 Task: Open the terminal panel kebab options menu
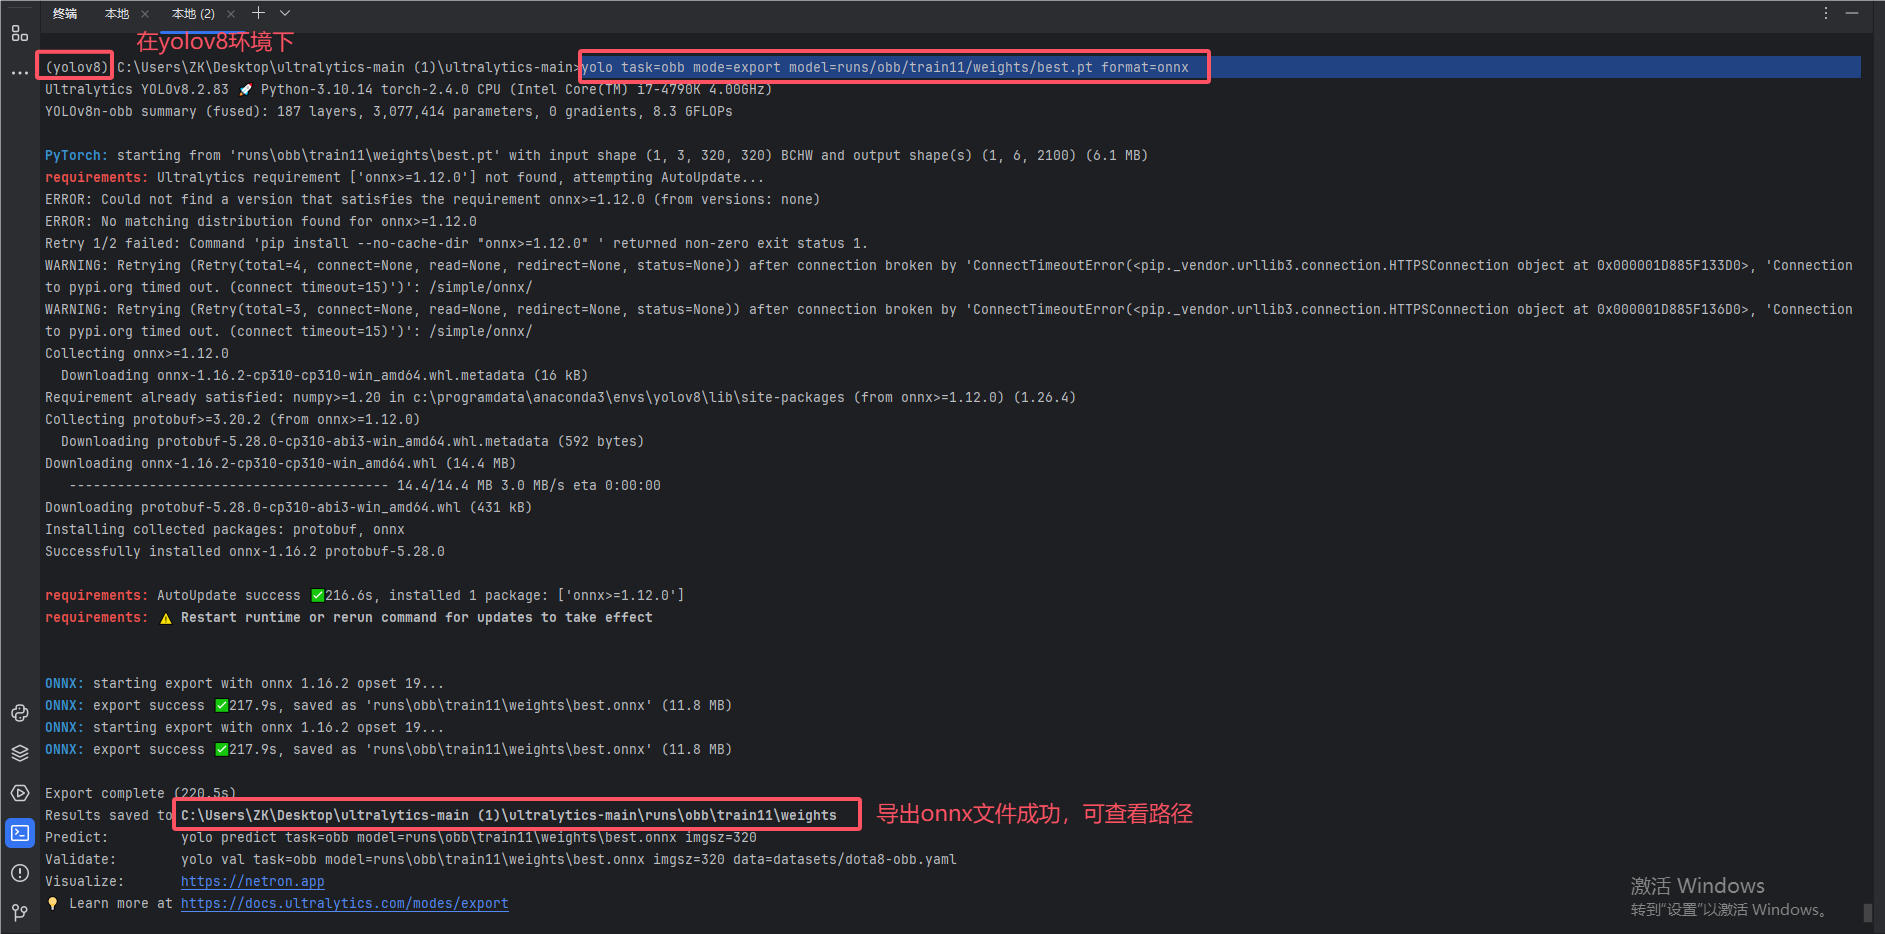(x=1826, y=13)
